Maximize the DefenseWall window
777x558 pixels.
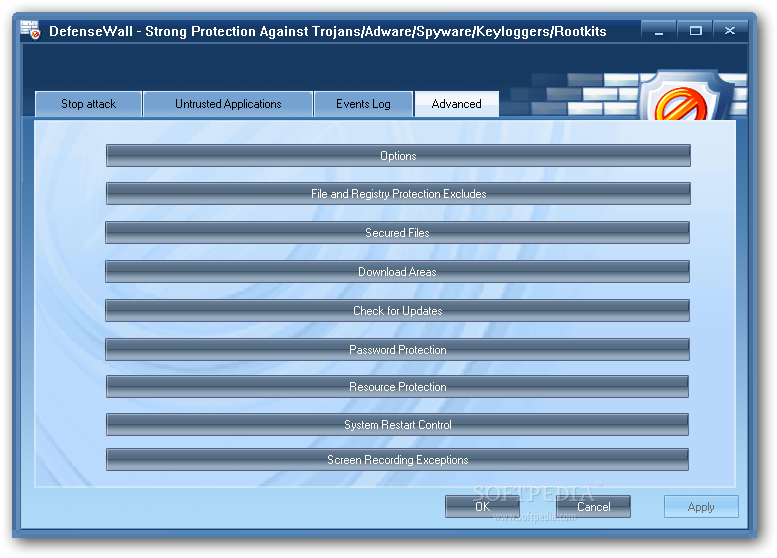click(695, 31)
